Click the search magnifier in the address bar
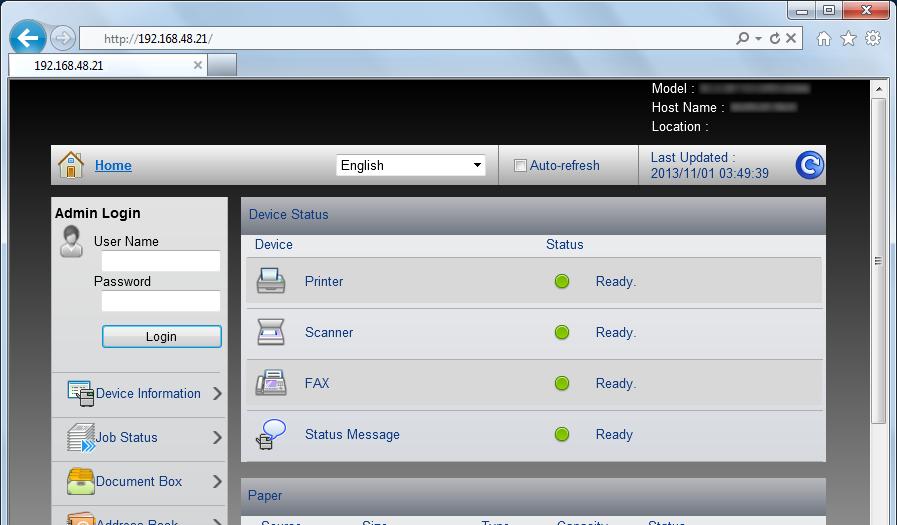The image size is (897, 525). 743,38
